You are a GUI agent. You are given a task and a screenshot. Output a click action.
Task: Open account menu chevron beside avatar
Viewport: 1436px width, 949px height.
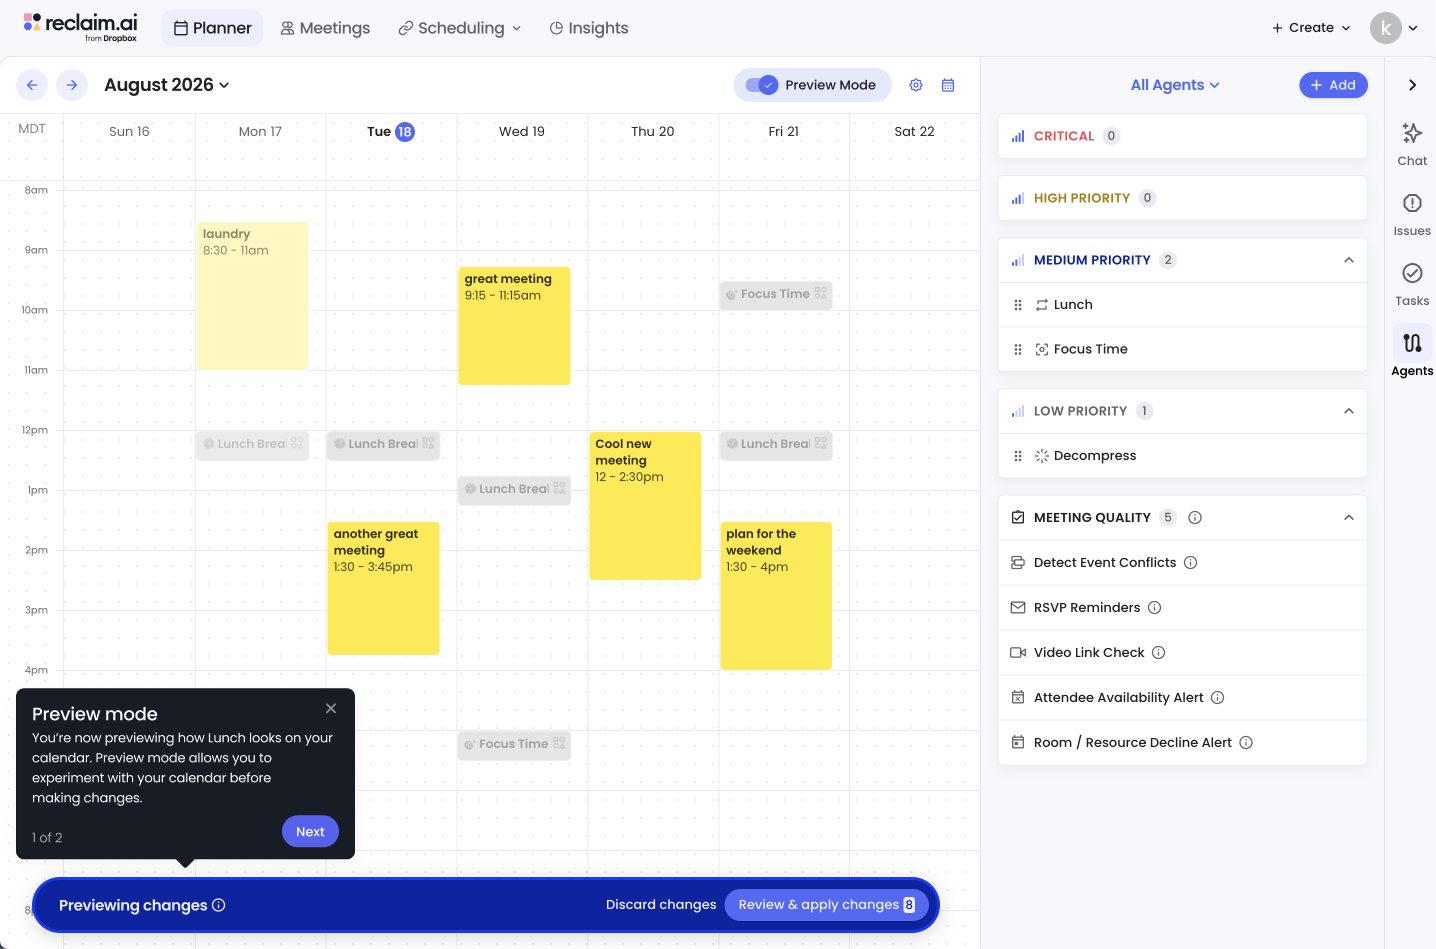click(x=1413, y=28)
